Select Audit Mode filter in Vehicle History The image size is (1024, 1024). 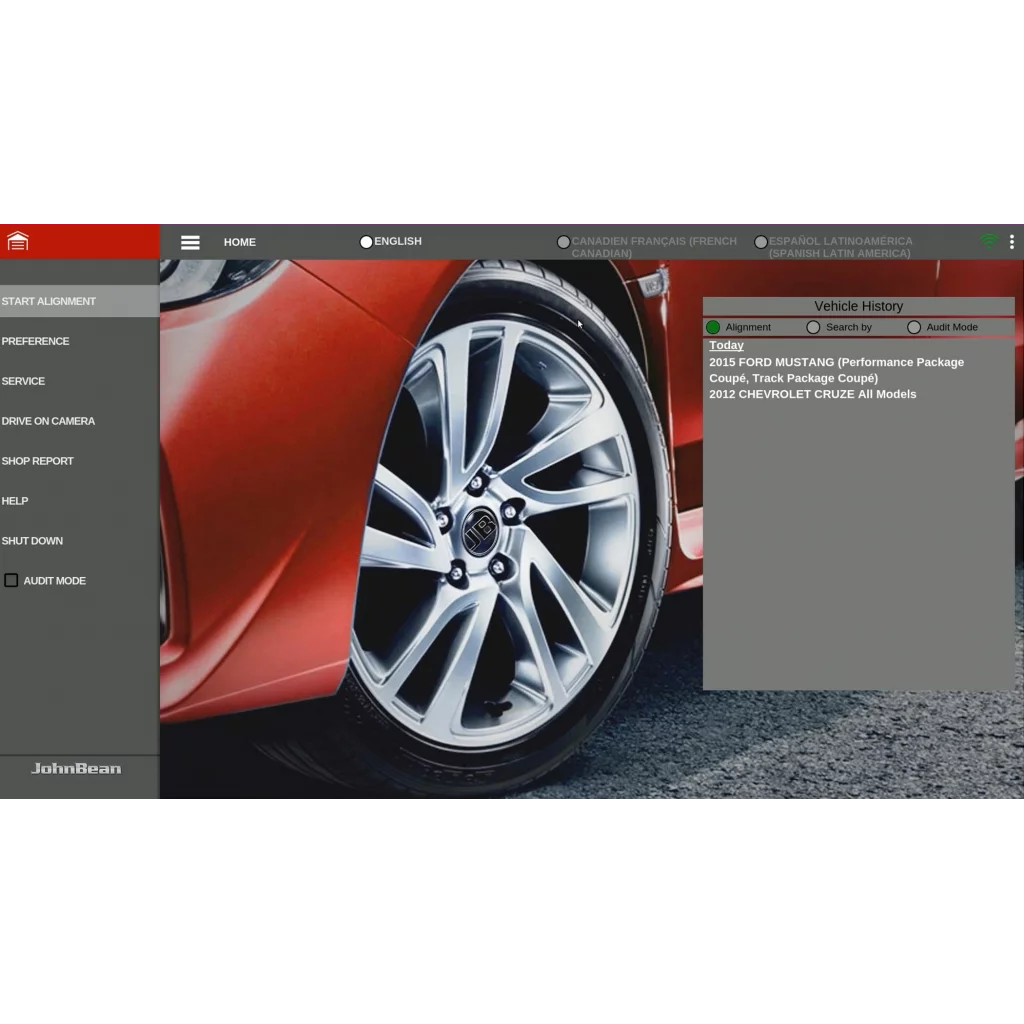coord(914,327)
